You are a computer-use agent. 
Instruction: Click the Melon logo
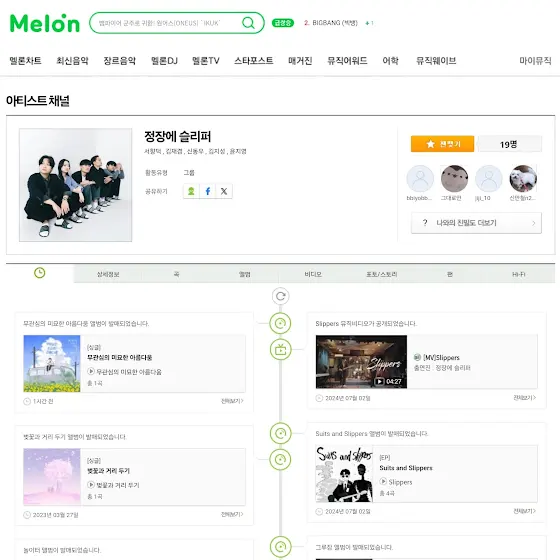click(x=45, y=23)
